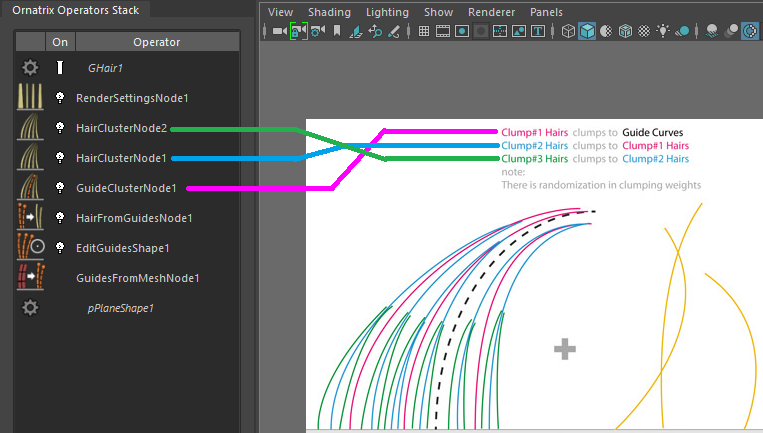Viewport: 763px width, 433px height.
Task: Click the RenderSettingsNode1 operator icon
Action: (30, 98)
